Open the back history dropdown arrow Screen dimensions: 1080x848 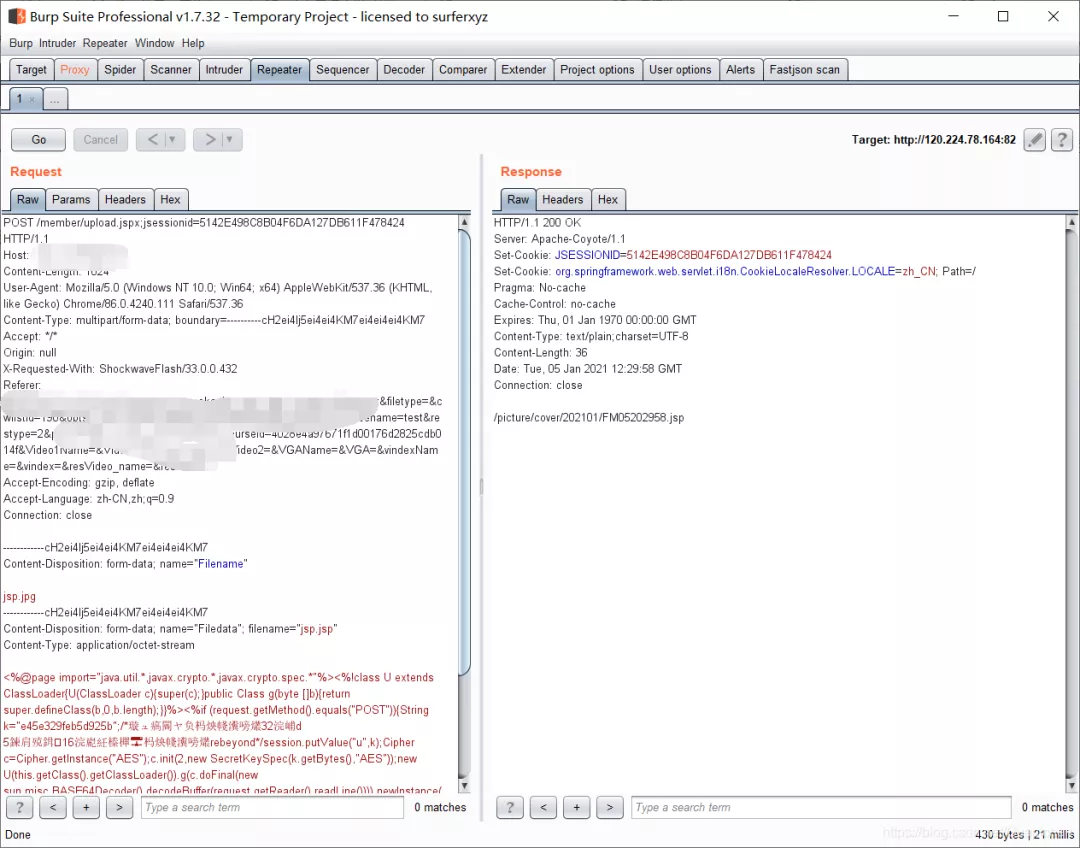(173, 140)
